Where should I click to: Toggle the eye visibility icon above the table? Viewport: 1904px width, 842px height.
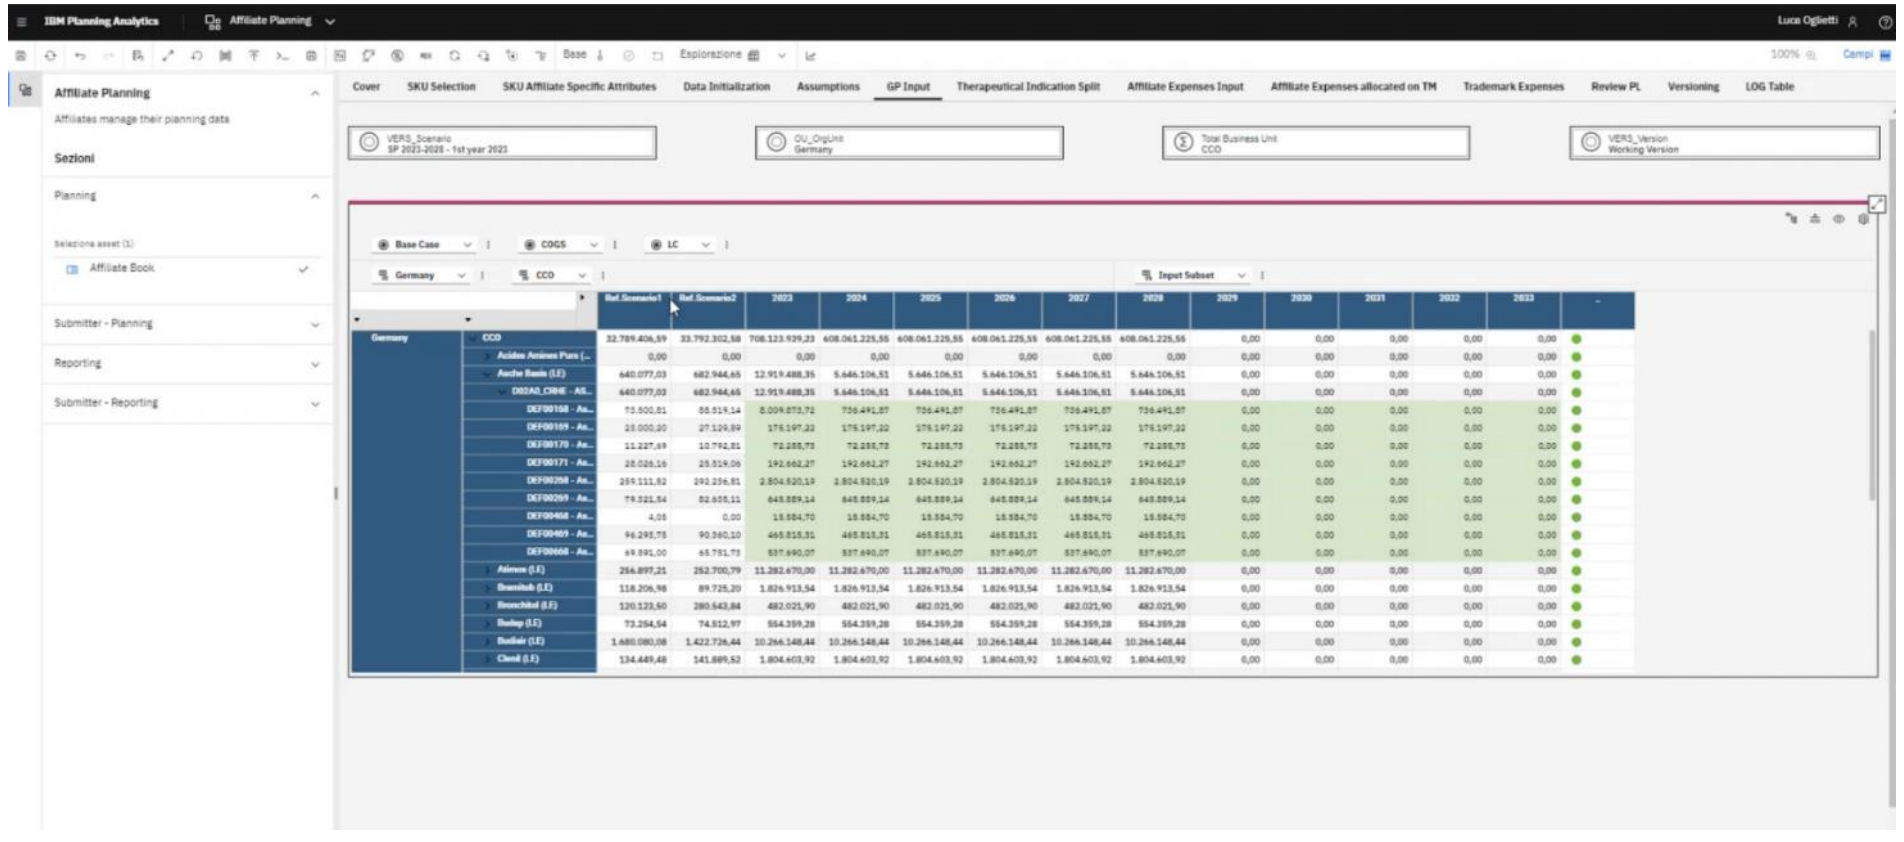[1838, 219]
